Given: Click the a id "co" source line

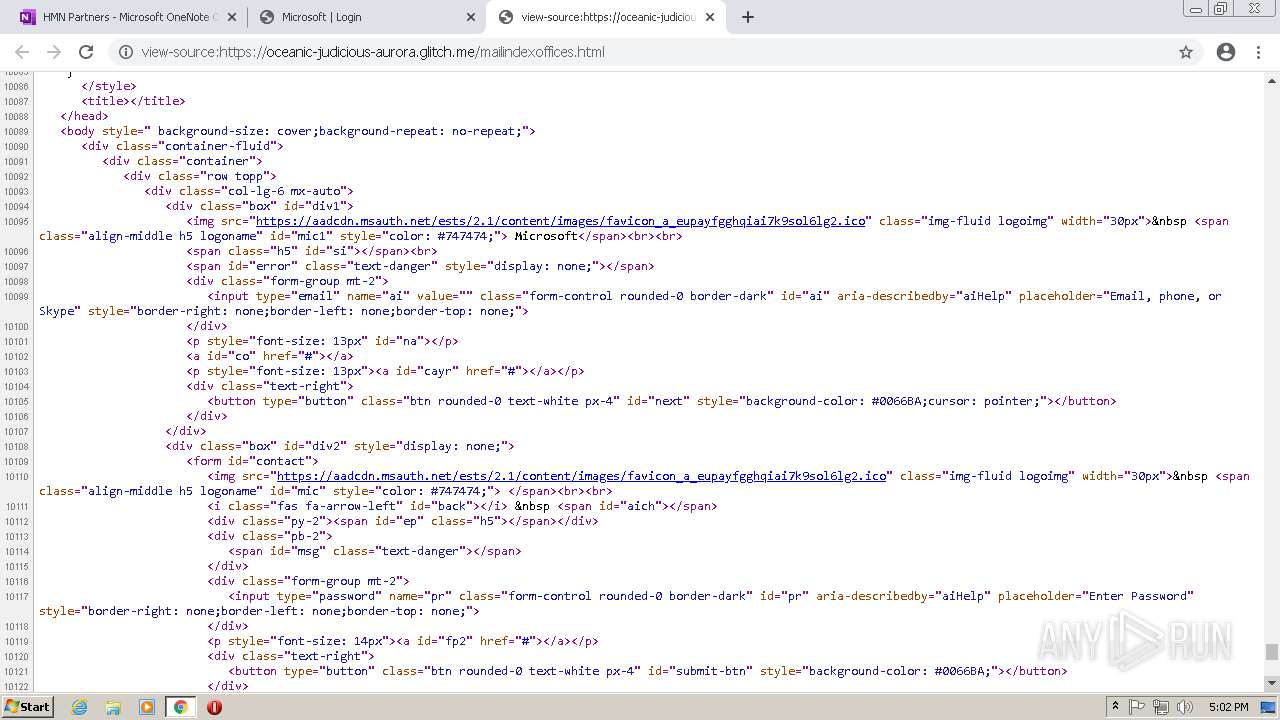Looking at the screenshot, I should coord(270,356).
